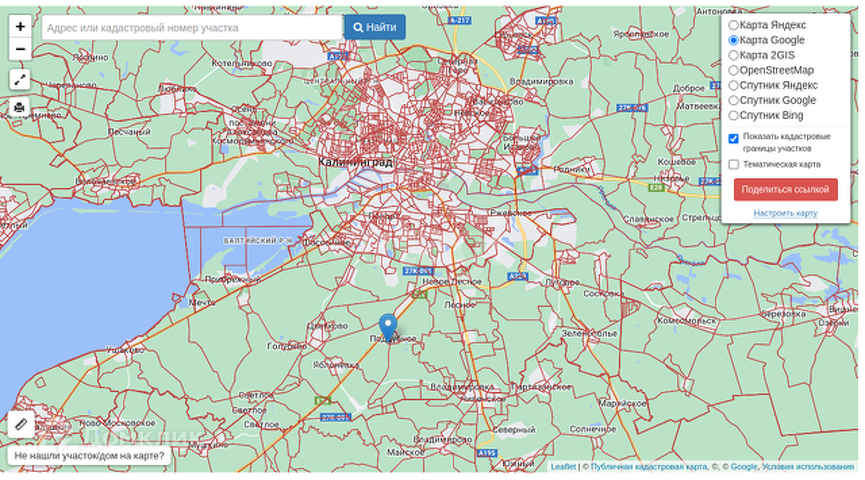Viewport: 865px width, 480px height.
Task: Enable Тематическая карта checkbox
Action: [x=733, y=164]
